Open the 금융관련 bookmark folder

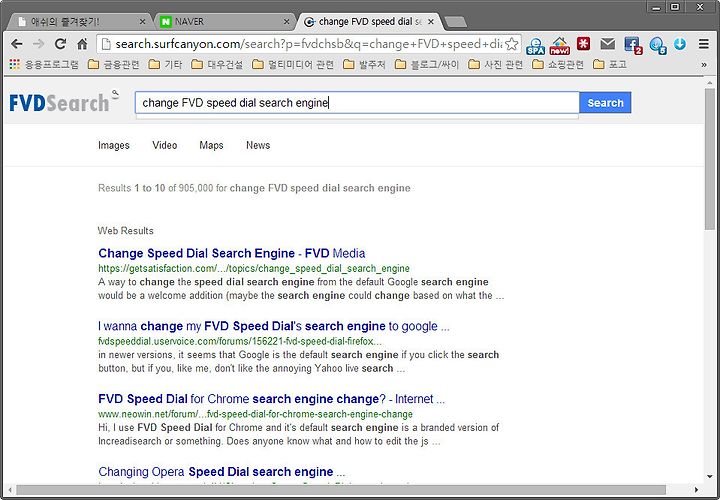tap(113, 65)
